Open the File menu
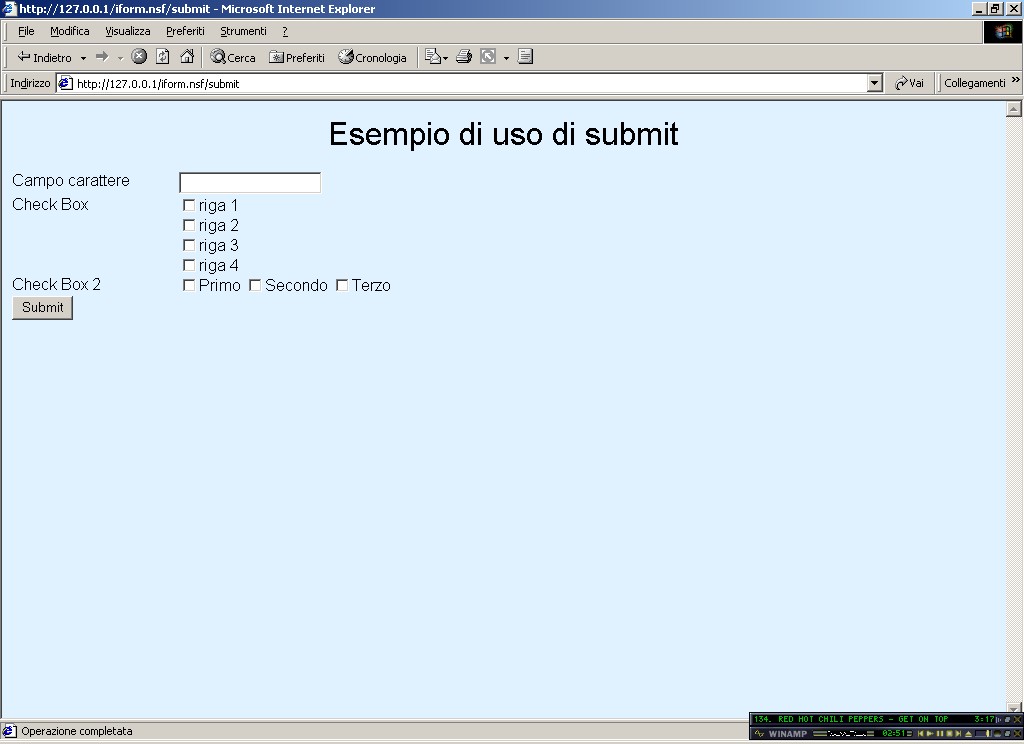The height and width of the screenshot is (744, 1024). coord(26,31)
